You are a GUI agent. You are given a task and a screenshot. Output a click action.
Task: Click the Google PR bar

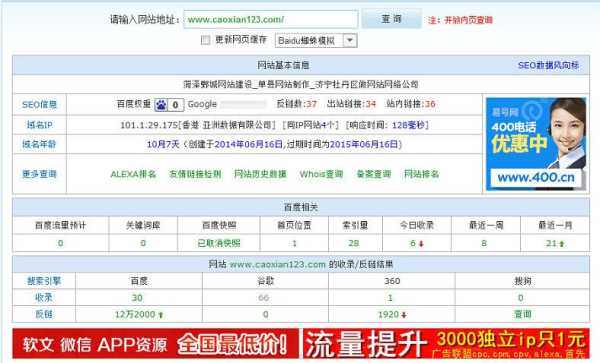(243, 104)
